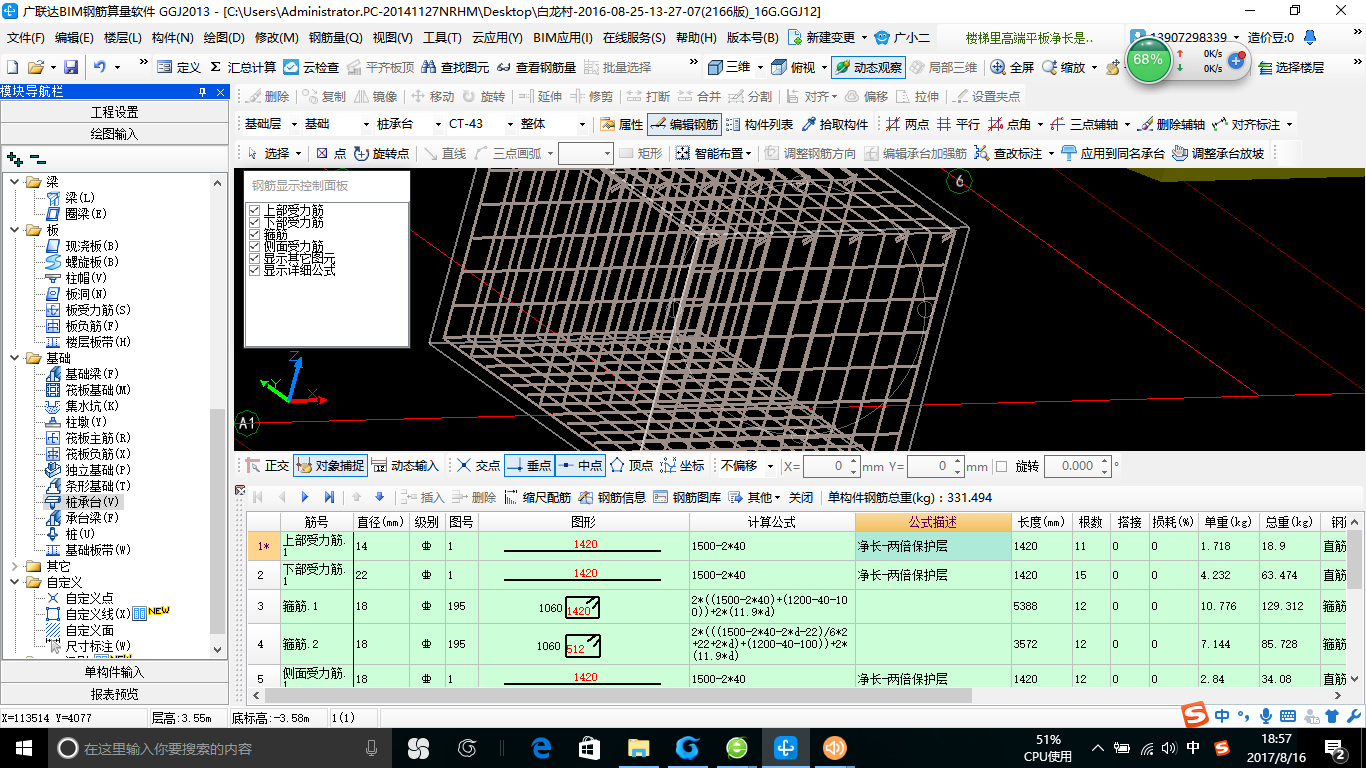Collapse the 板 tree node
This screenshot has width=1366, height=768.
(14, 230)
